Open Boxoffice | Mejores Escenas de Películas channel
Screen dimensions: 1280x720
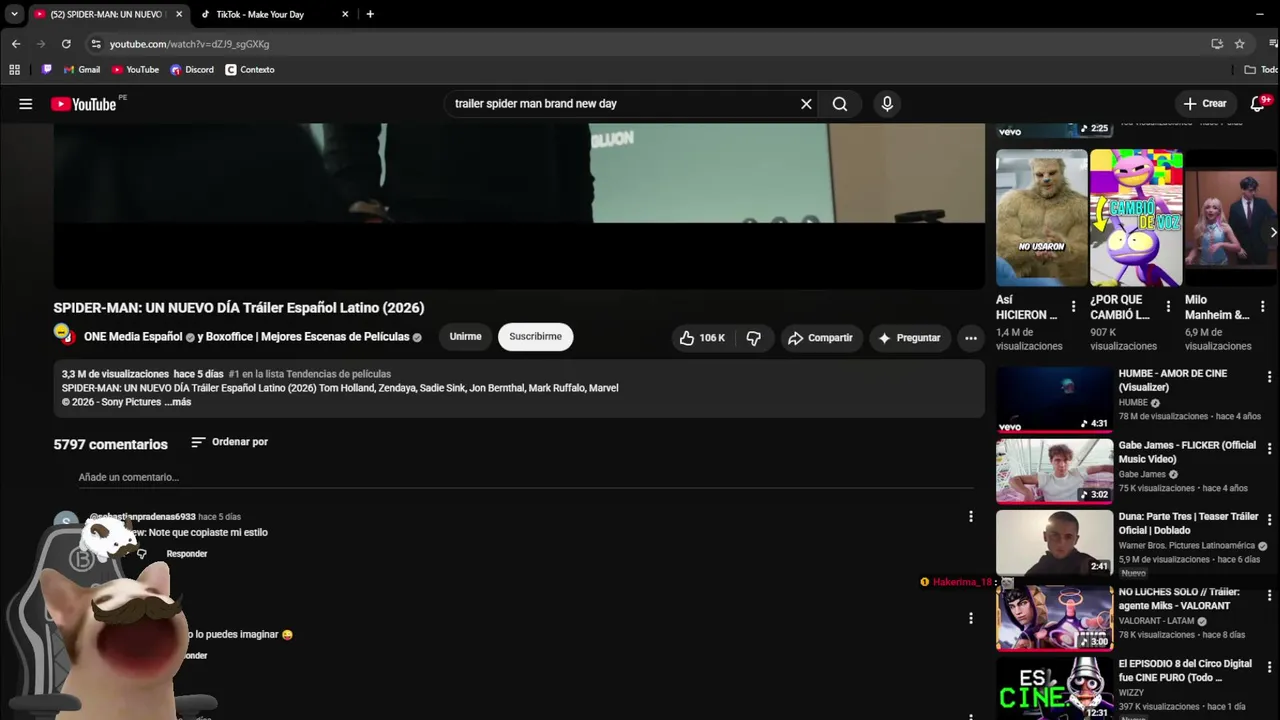[310, 337]
